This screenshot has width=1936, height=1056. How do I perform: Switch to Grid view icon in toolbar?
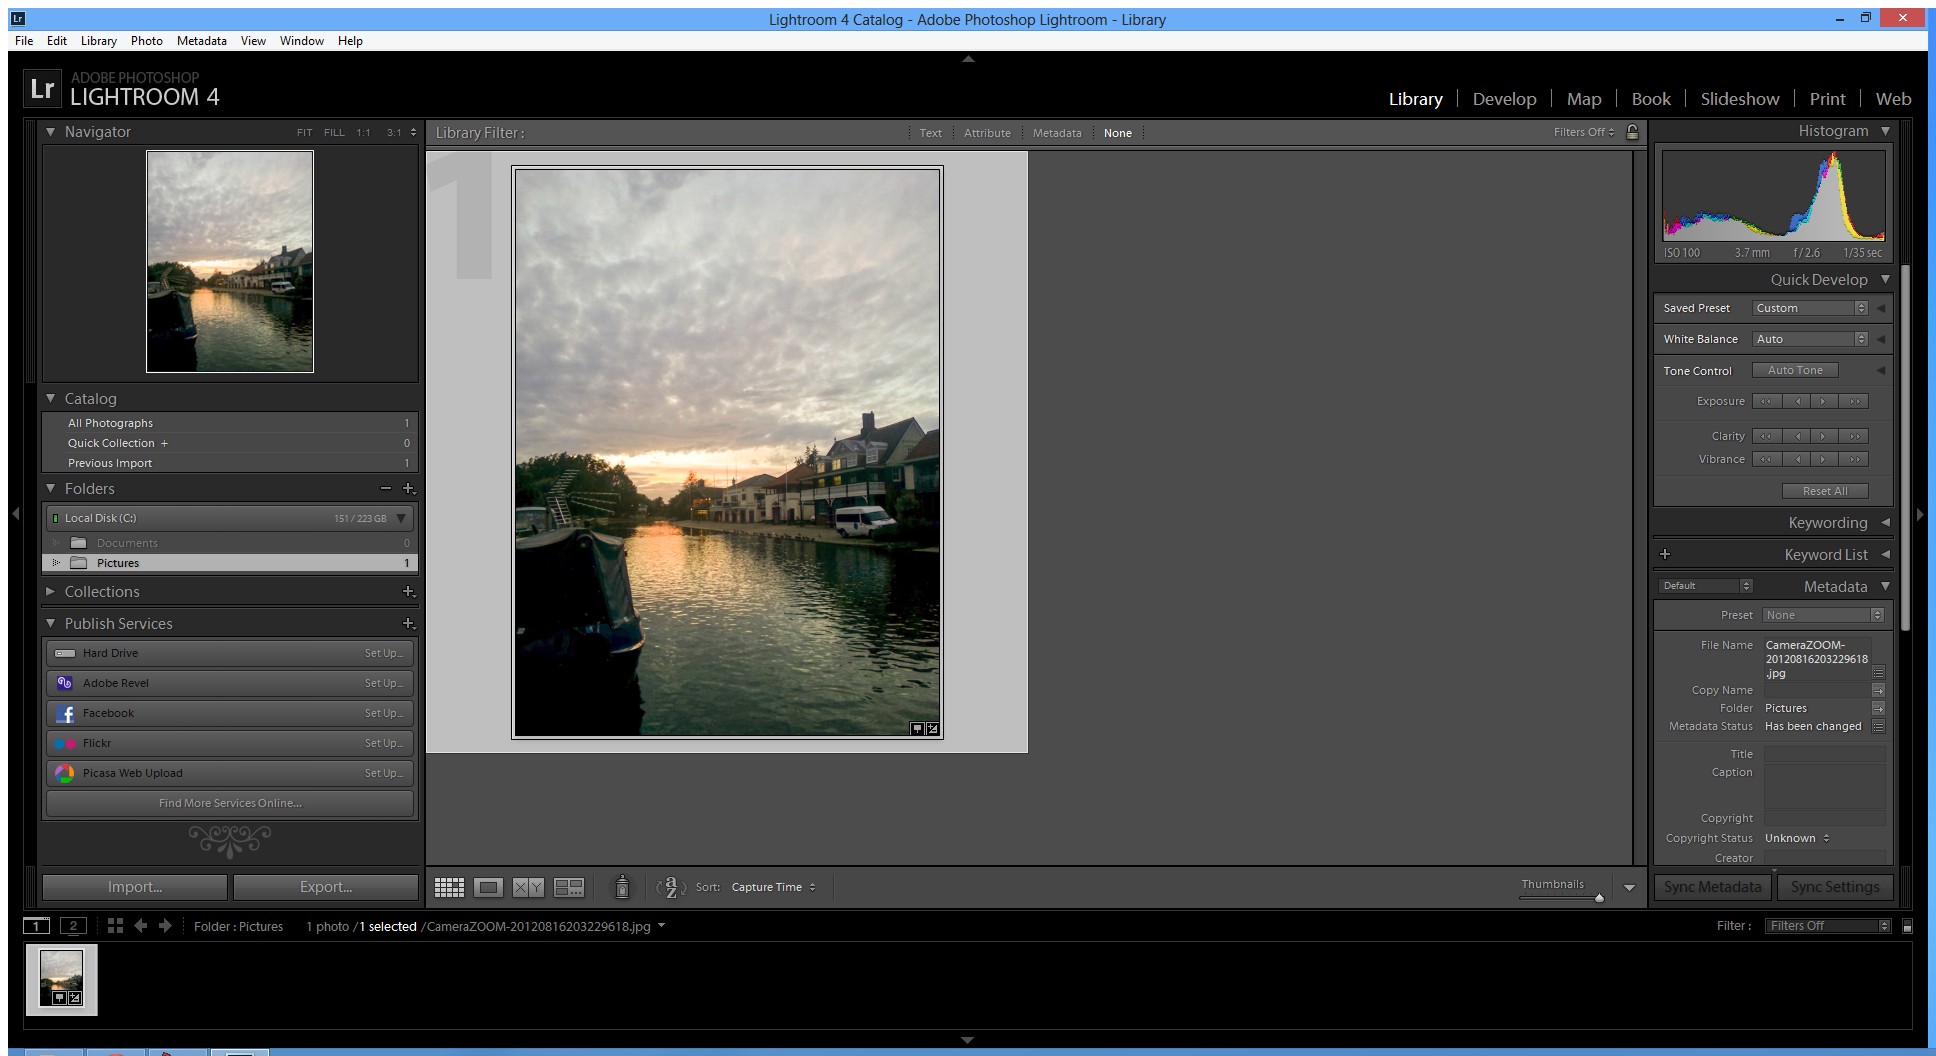pos(449,887)
